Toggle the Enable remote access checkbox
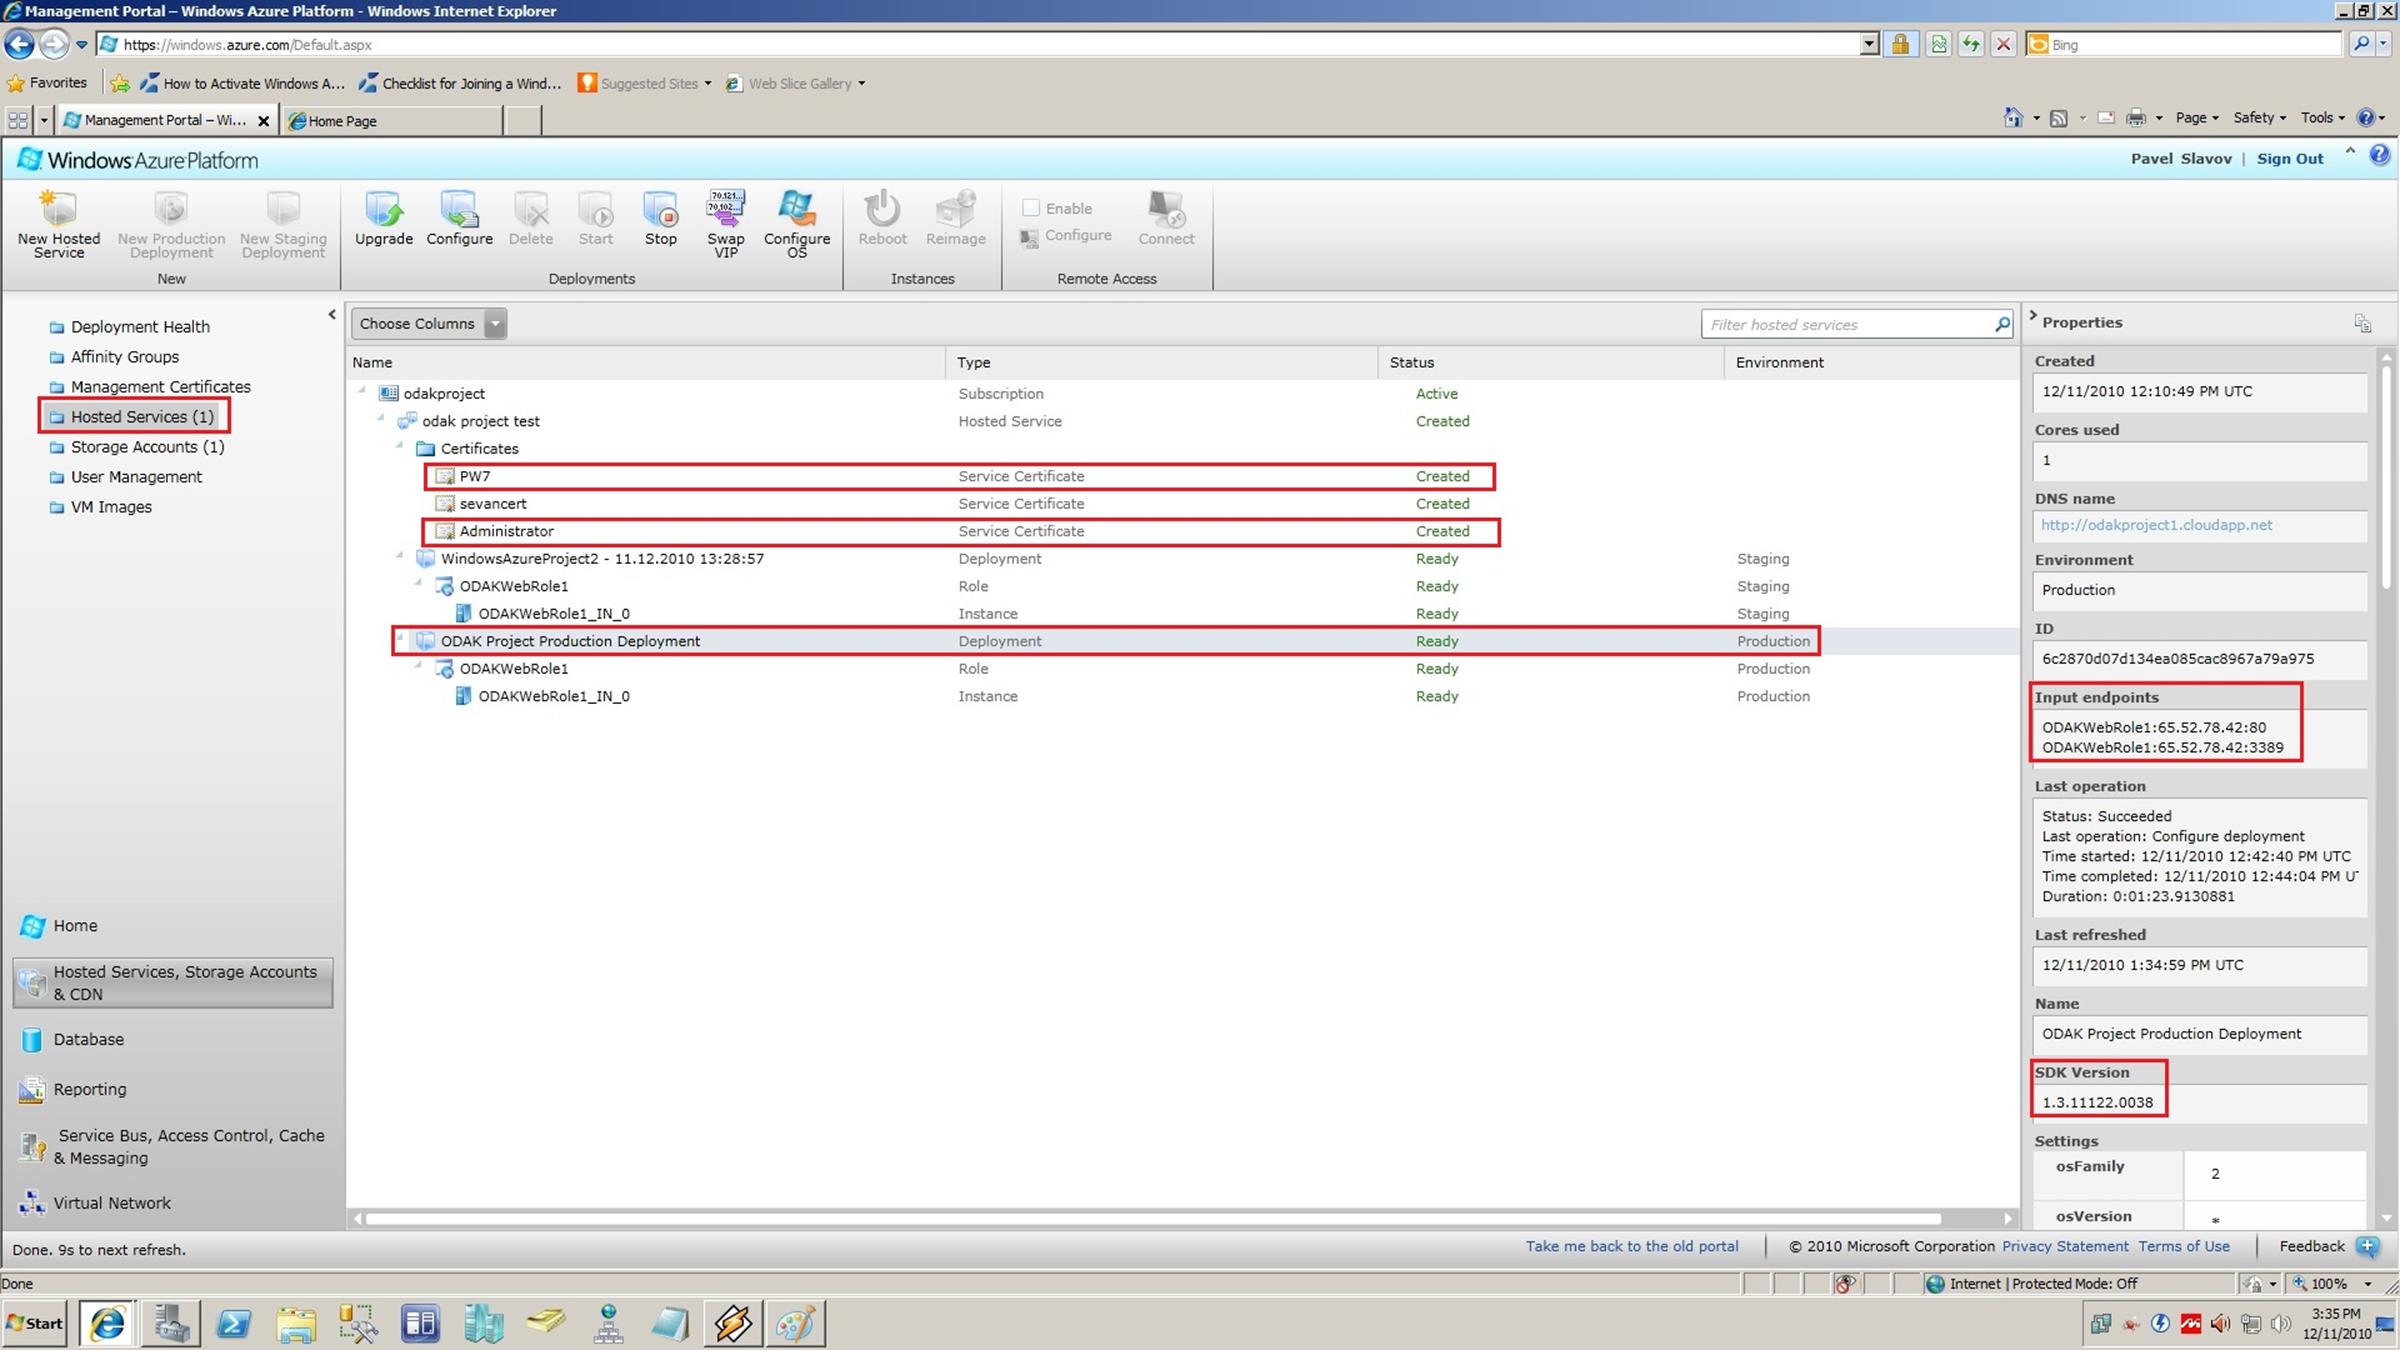 point(1030,208)
